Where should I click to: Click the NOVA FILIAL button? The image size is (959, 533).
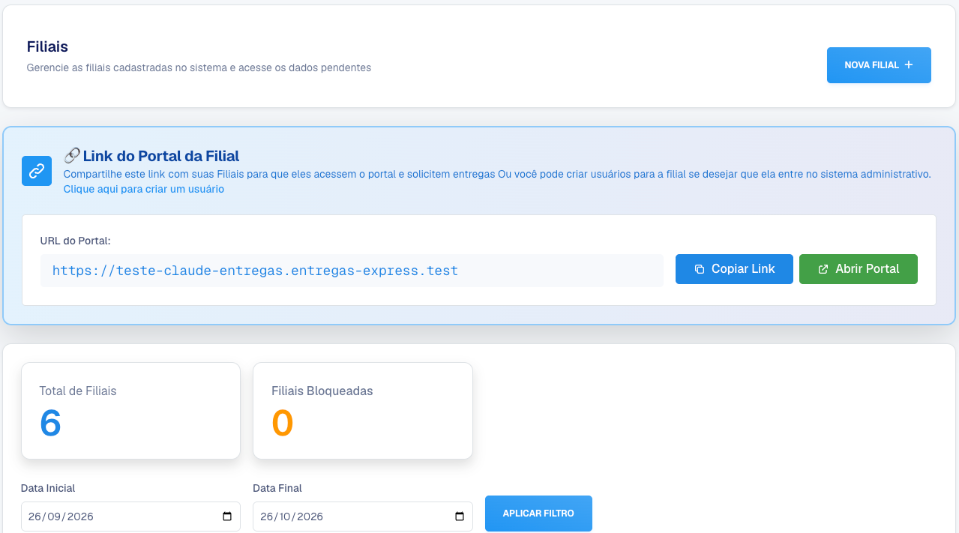pos(878,65)
